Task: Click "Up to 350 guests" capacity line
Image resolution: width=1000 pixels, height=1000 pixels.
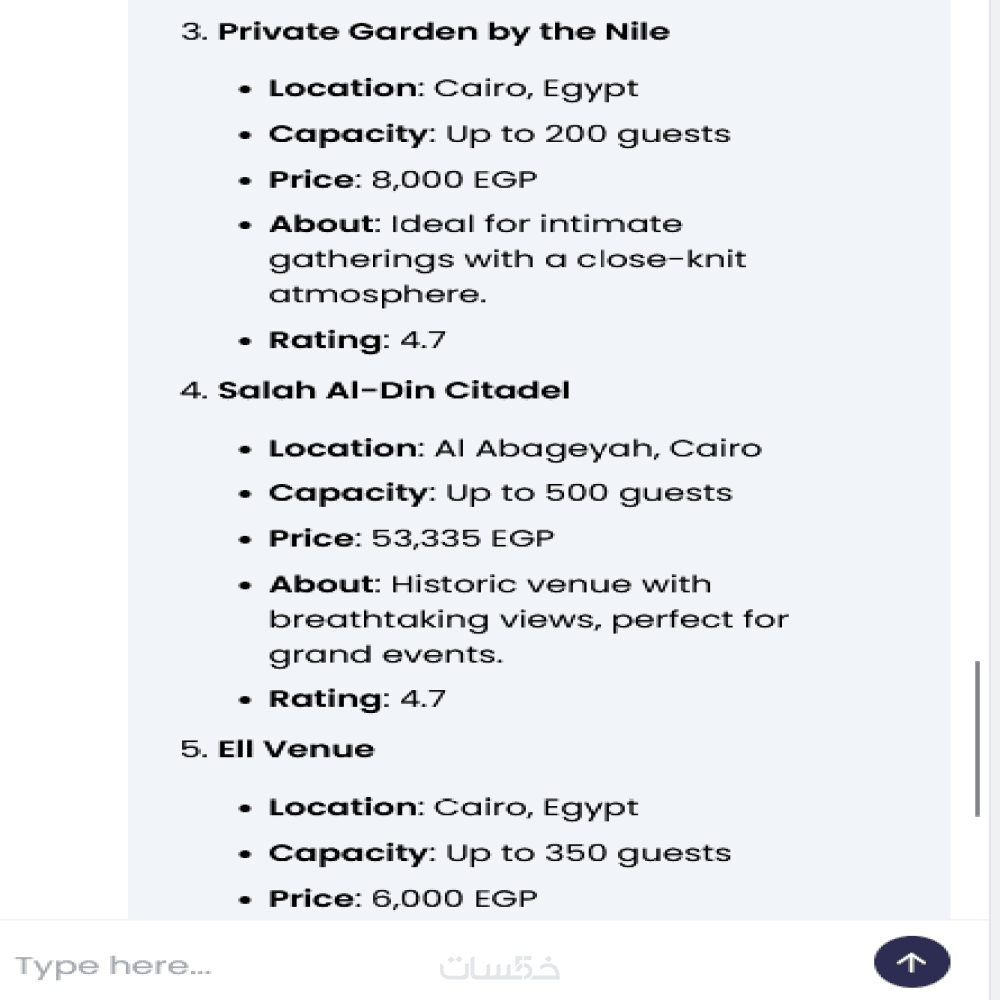Action: [499, 853]
